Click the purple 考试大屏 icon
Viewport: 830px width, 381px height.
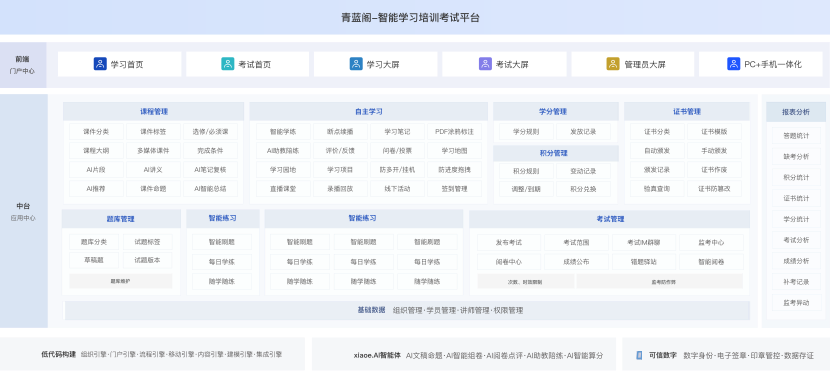485,64
